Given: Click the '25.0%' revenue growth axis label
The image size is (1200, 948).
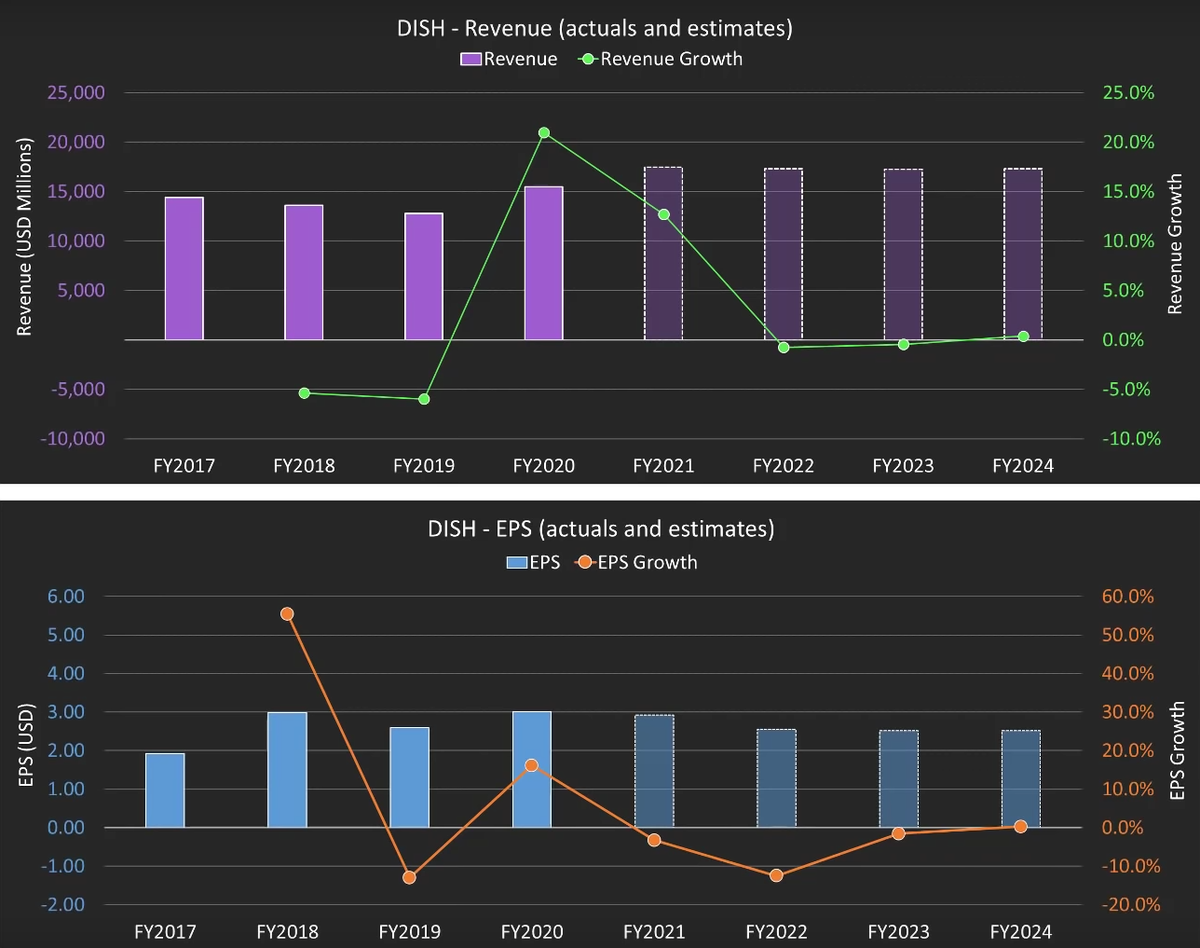Looking at the screenshot, I should pos(1128,93).
